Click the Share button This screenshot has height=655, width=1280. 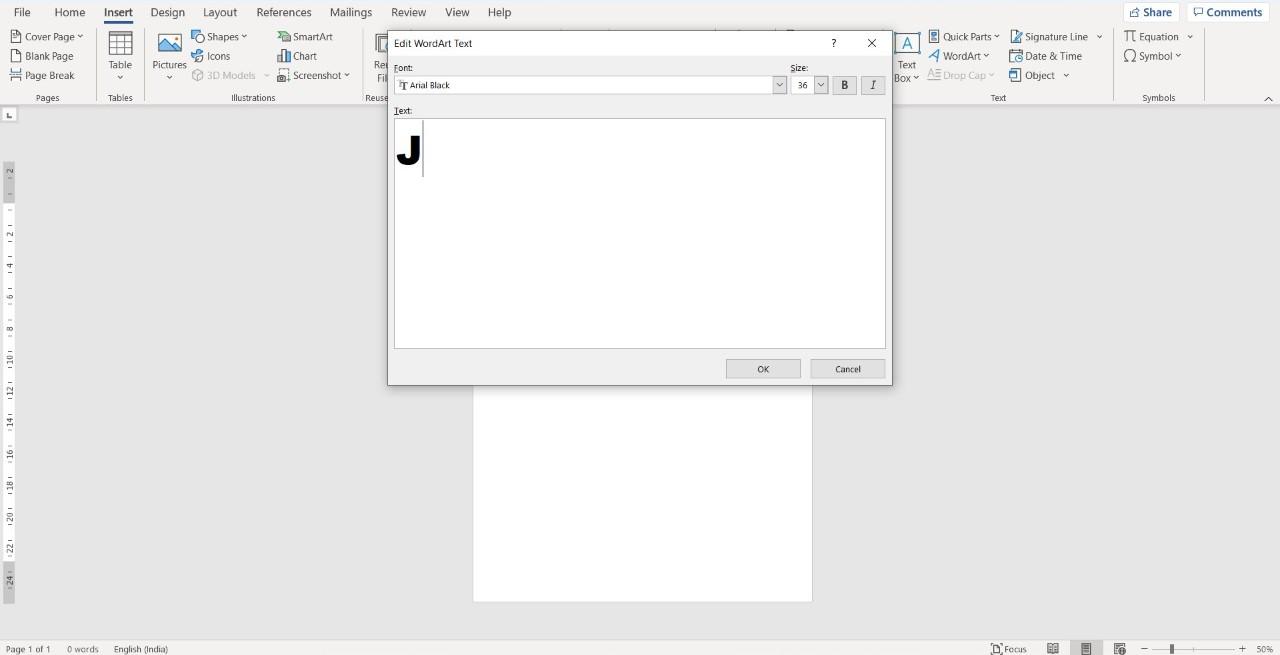[x=1151, y=12]
